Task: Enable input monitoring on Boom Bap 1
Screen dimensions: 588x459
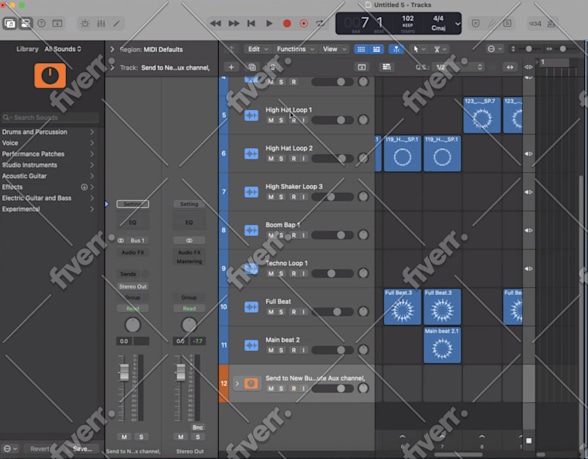Action: (x=304, y=235)
